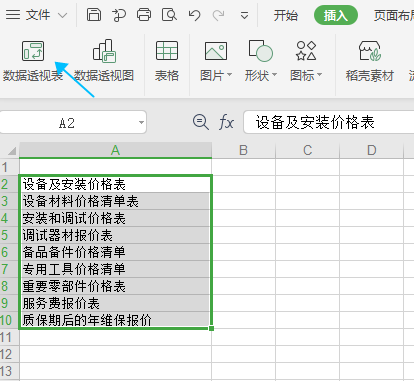This screenshot has height=381, width=414.
Task: Expand the Name Box dropdown arrow
Action: (x=142, y=122)
